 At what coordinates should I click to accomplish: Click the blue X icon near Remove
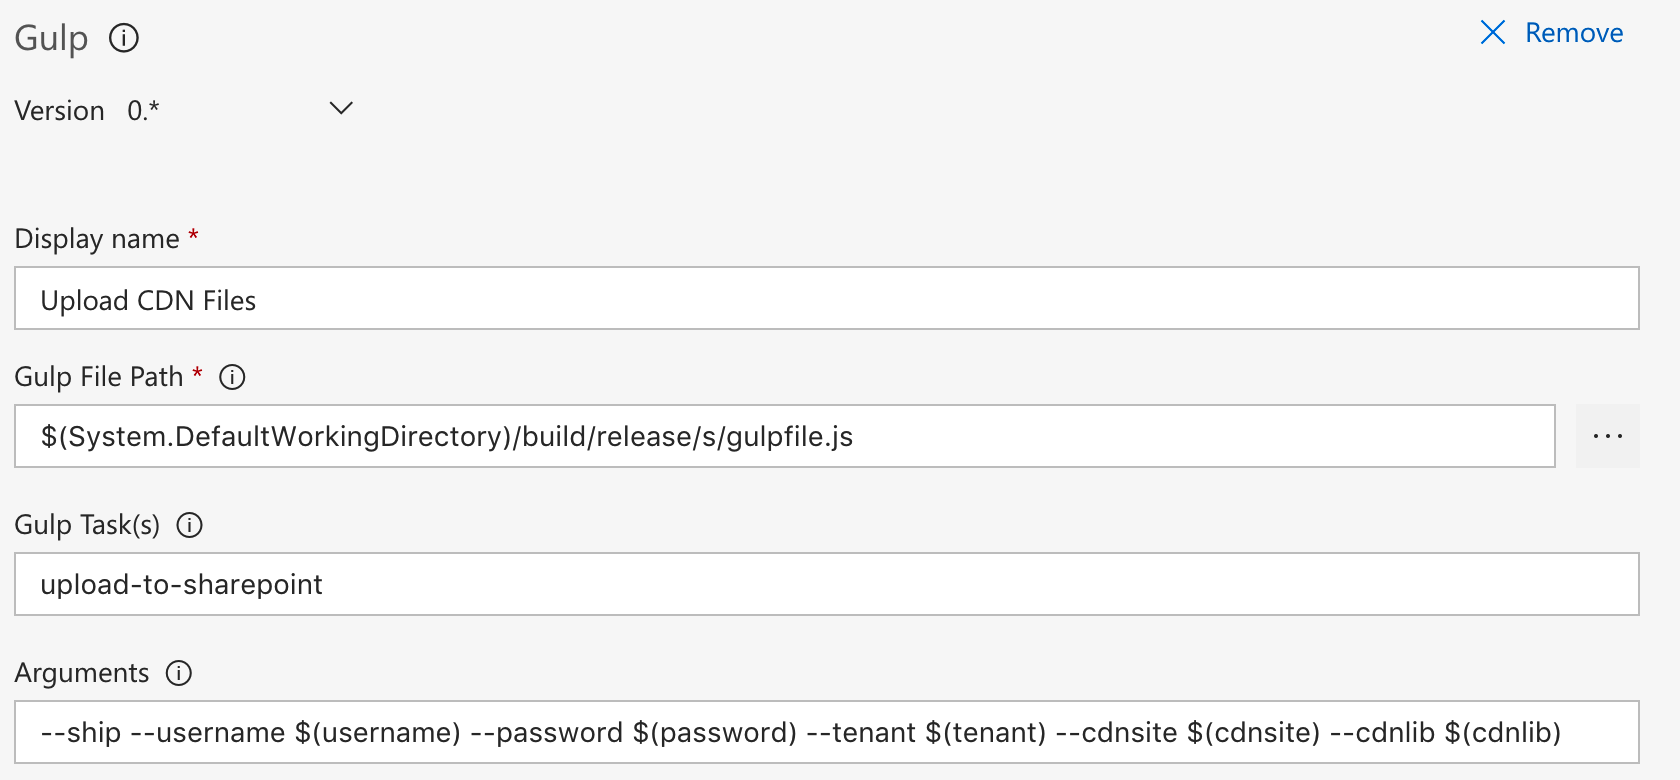tap(1492, 32)
